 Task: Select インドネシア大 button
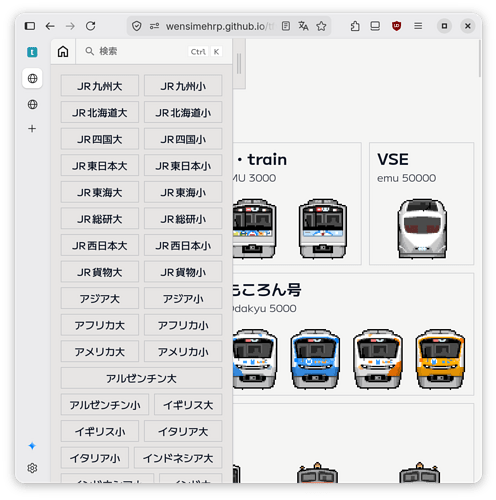178,458
